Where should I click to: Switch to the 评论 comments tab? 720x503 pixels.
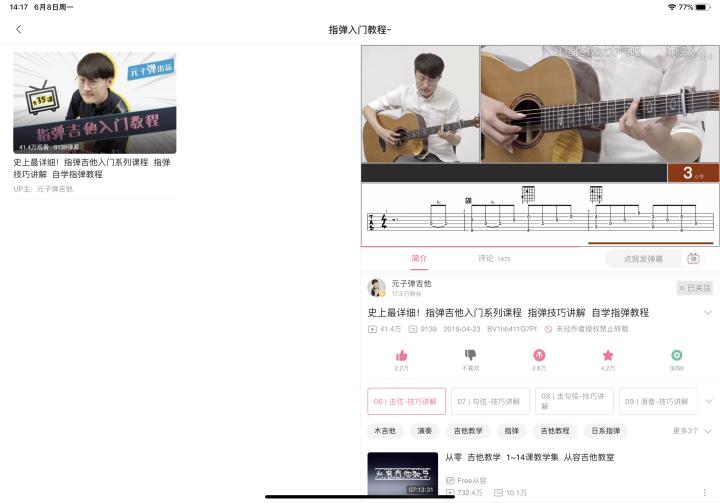[x=494, y=259]
